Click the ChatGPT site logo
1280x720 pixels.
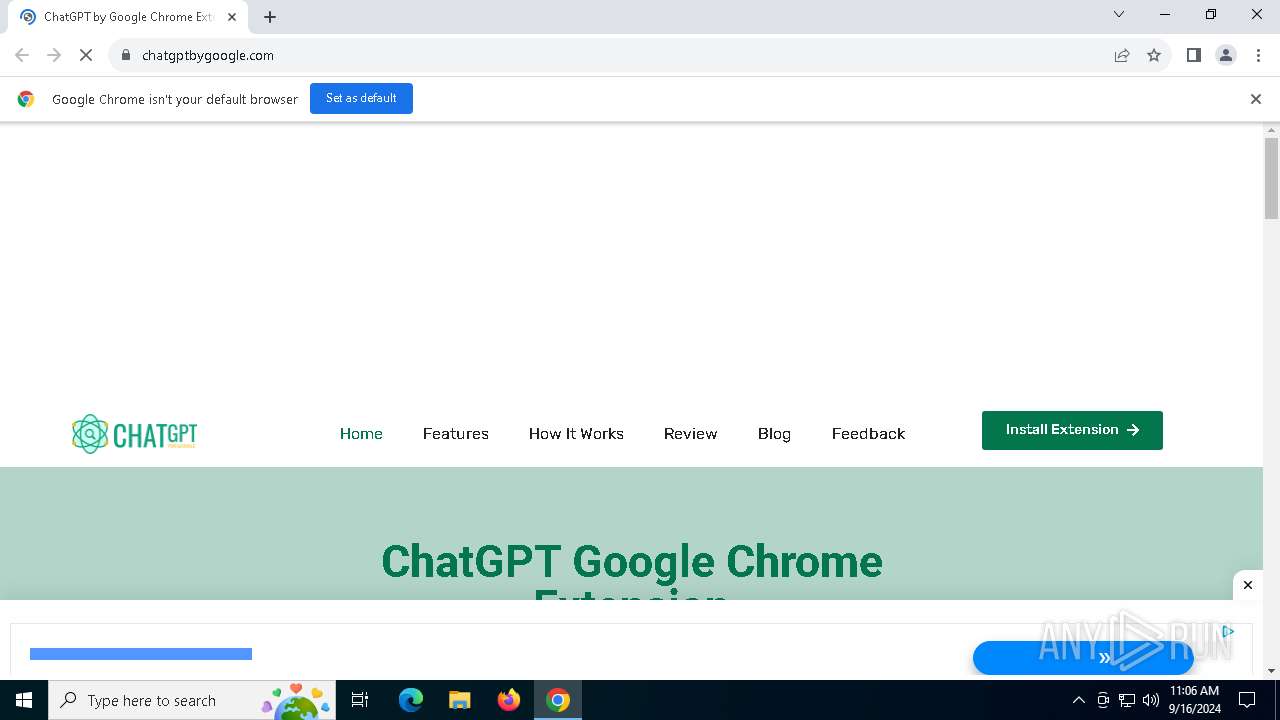click(134, 434)
